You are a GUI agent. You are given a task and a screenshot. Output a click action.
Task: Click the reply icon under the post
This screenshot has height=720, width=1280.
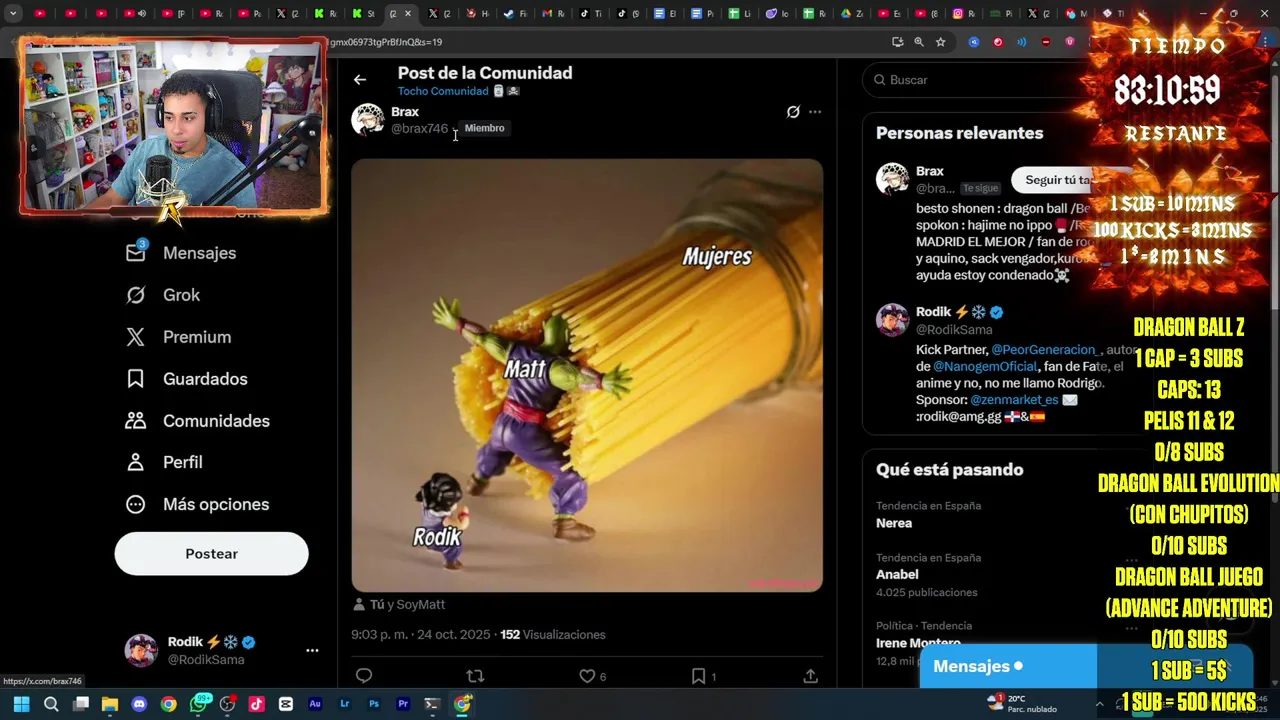click(x=364, y=676)
